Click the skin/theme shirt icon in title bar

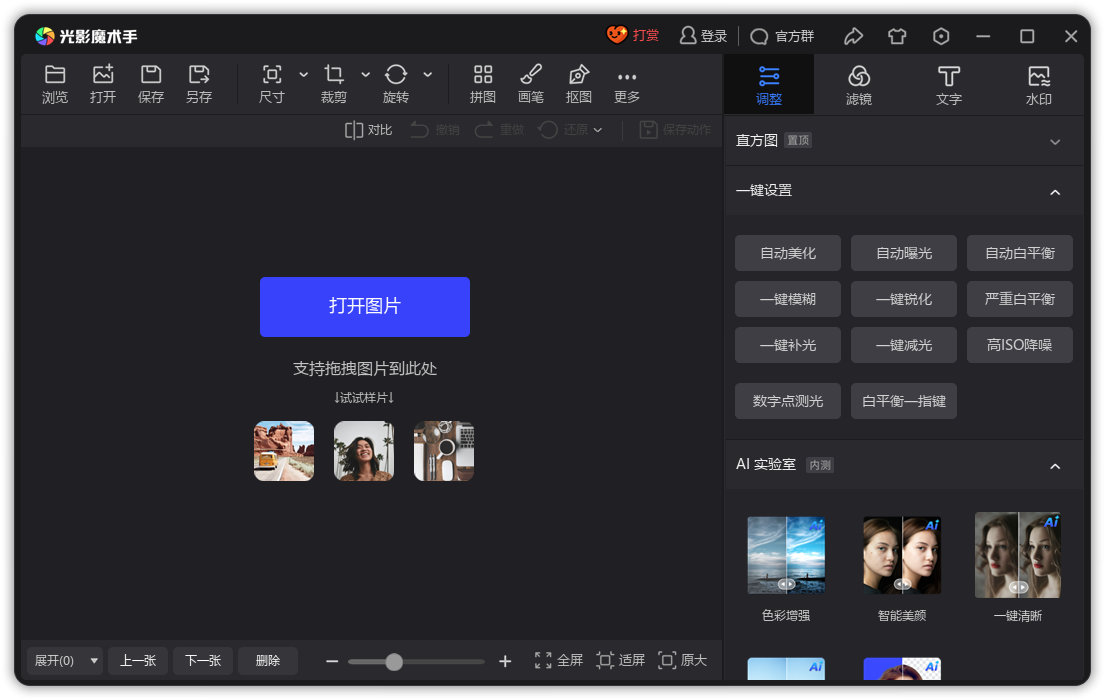(x=897, y=36)
